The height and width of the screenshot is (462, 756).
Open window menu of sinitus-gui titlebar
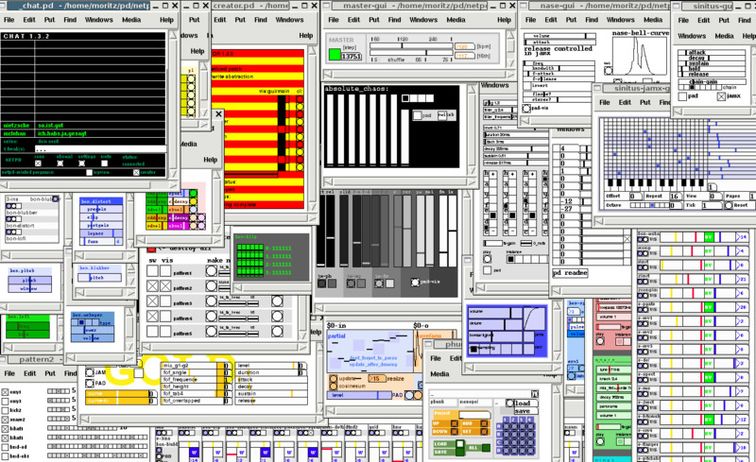click(x=676, y=6)
